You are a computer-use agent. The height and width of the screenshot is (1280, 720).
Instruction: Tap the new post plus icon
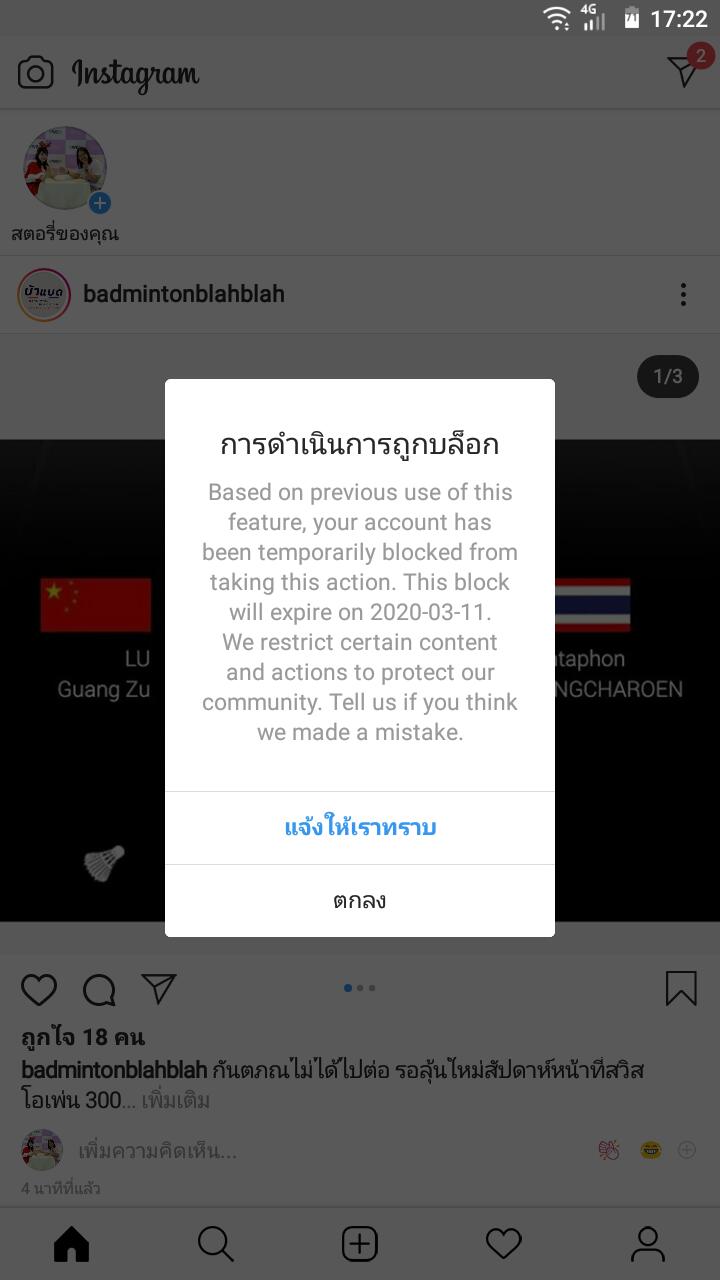tap(360, 1244)
